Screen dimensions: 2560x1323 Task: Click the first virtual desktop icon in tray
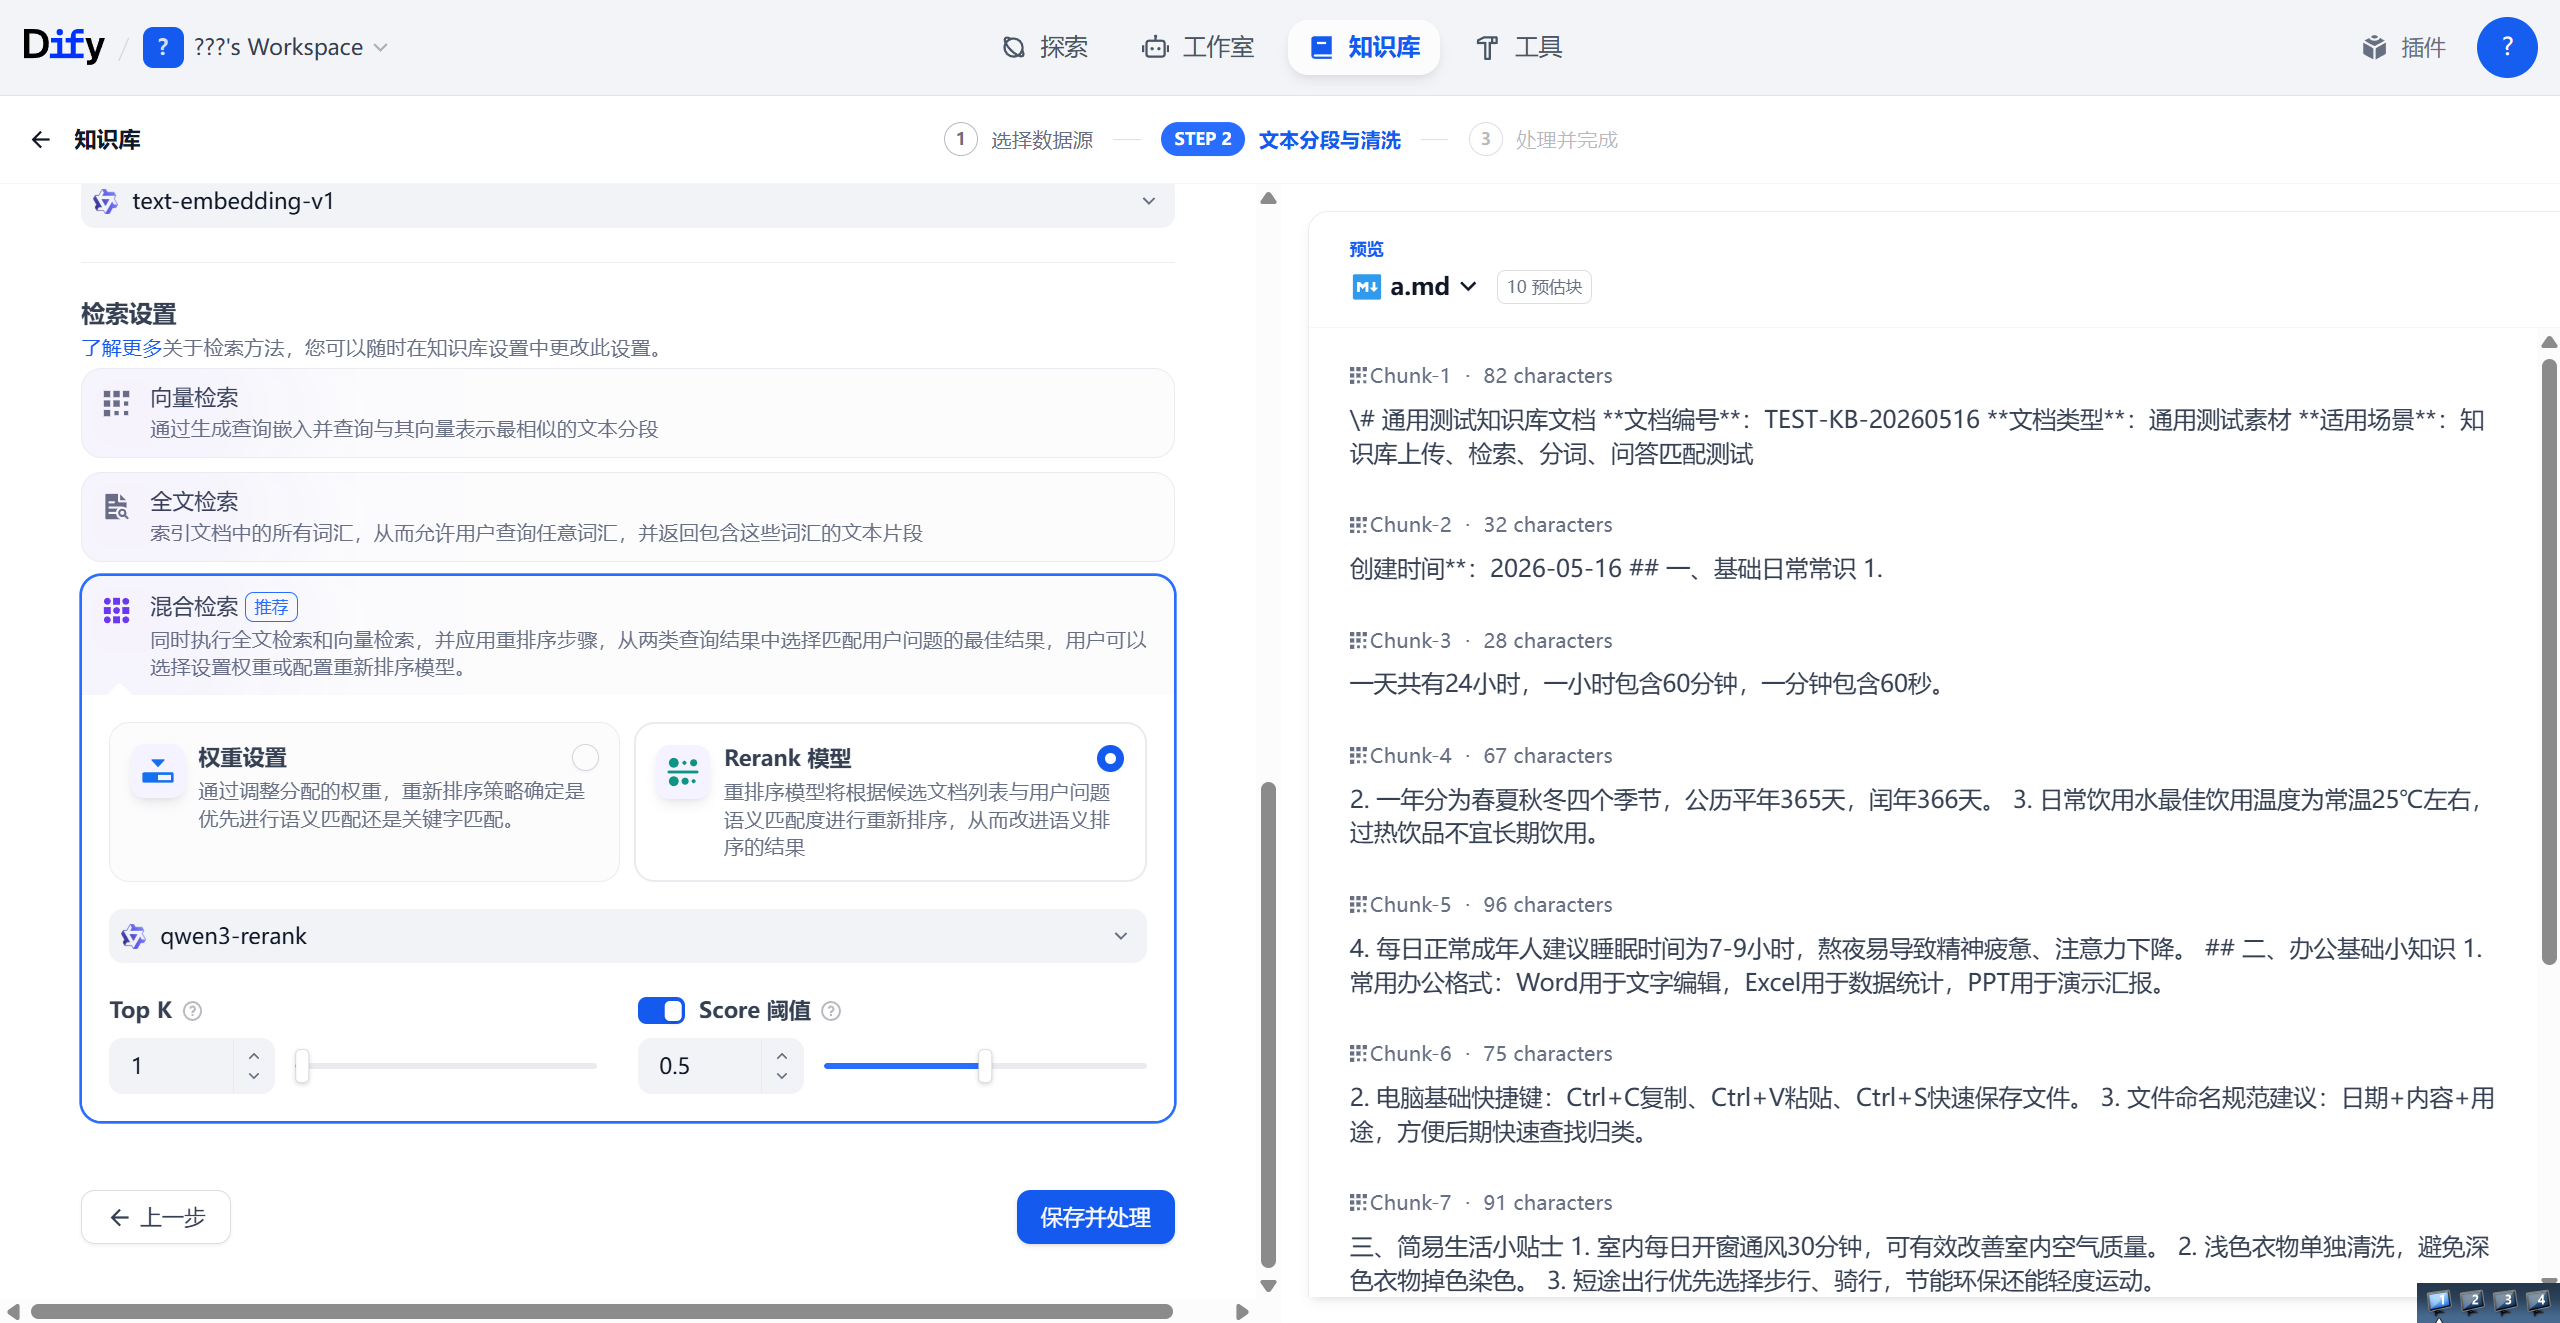pyautogui.click(x=2438, y=1302)
